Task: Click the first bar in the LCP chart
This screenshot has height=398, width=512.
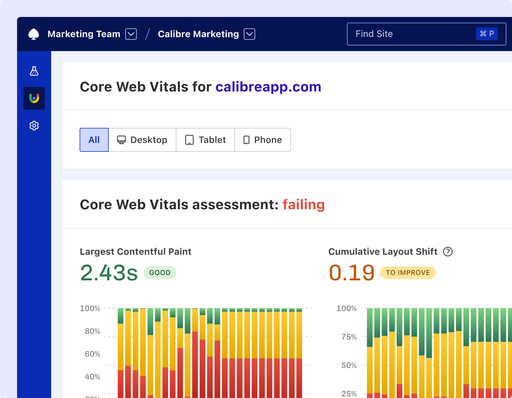Action: (x=121, y=353)
